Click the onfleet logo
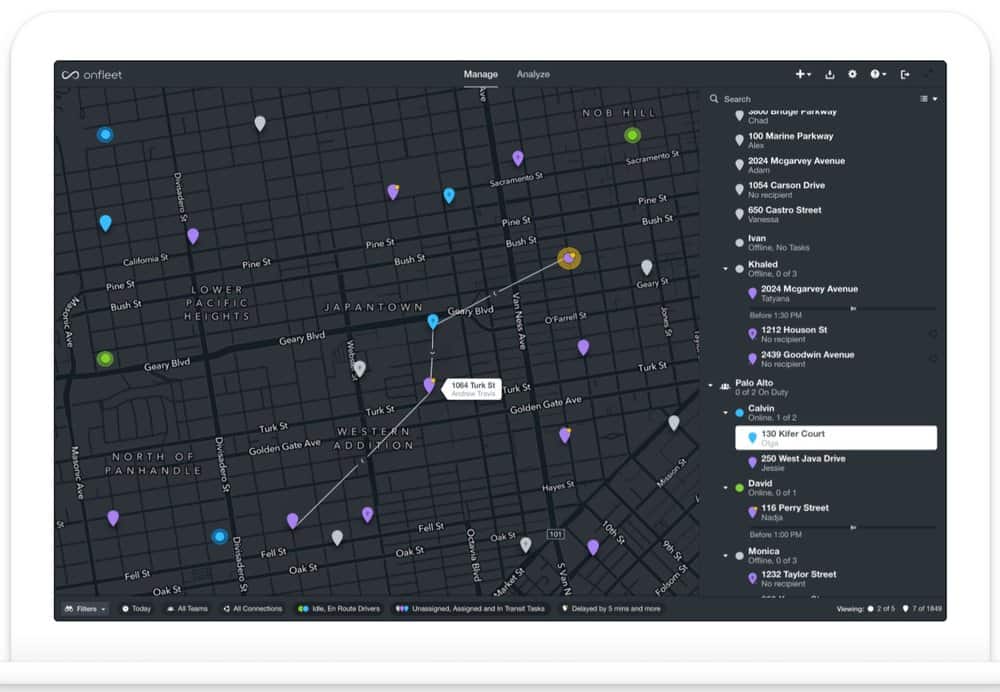1000x692 pixels. (84, 75)
